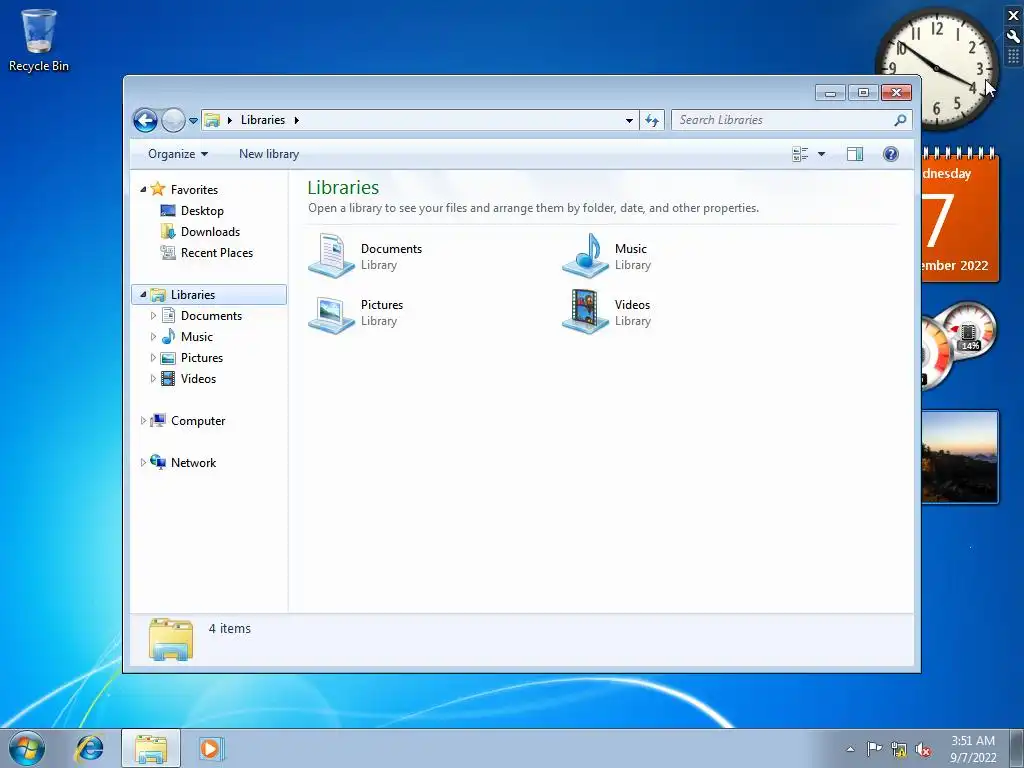The width and height of the screenshot is (1024, 768).
Task: Select Documents in the navigation tree
Action: (x=211, y=315)
